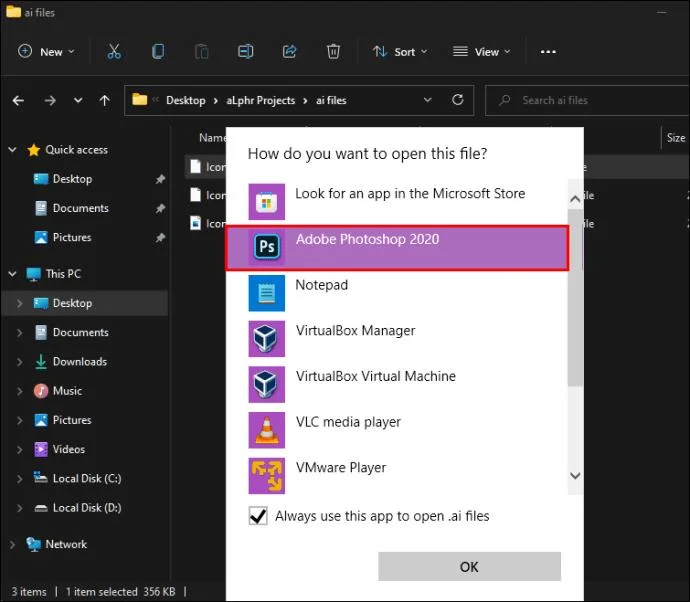Screen dimensions: 690x602
Task: Open Documents under Quick access
Action: click(x=81, y=208)
